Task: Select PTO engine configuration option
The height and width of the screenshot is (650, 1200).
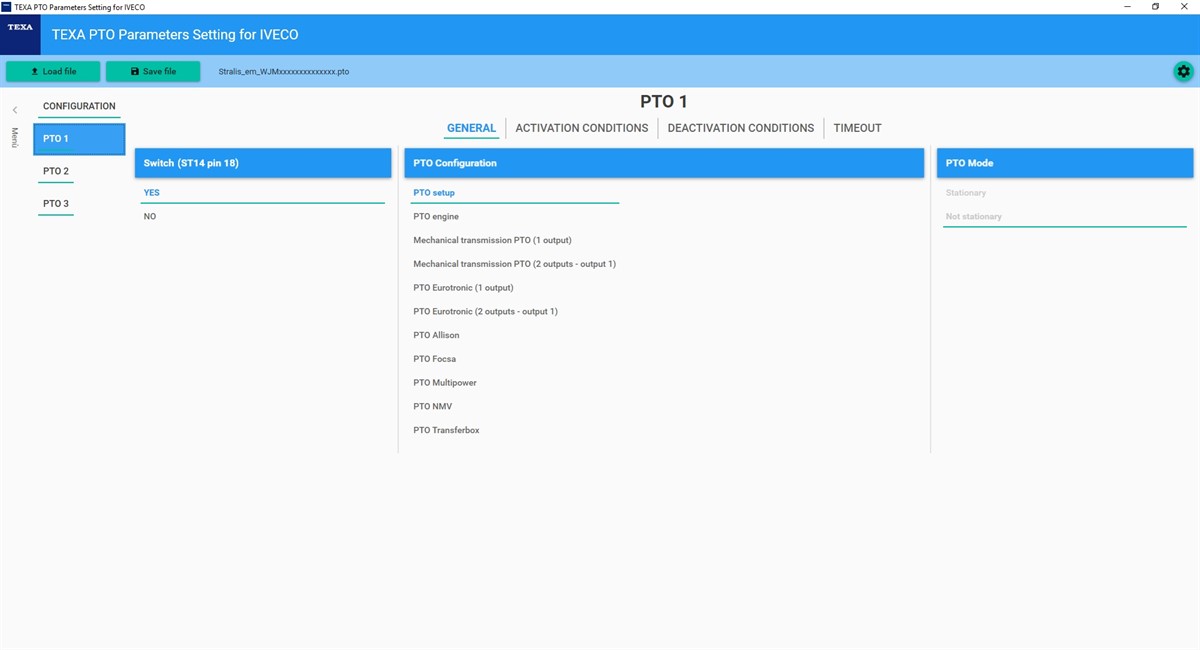Action: tap(436, 216)
